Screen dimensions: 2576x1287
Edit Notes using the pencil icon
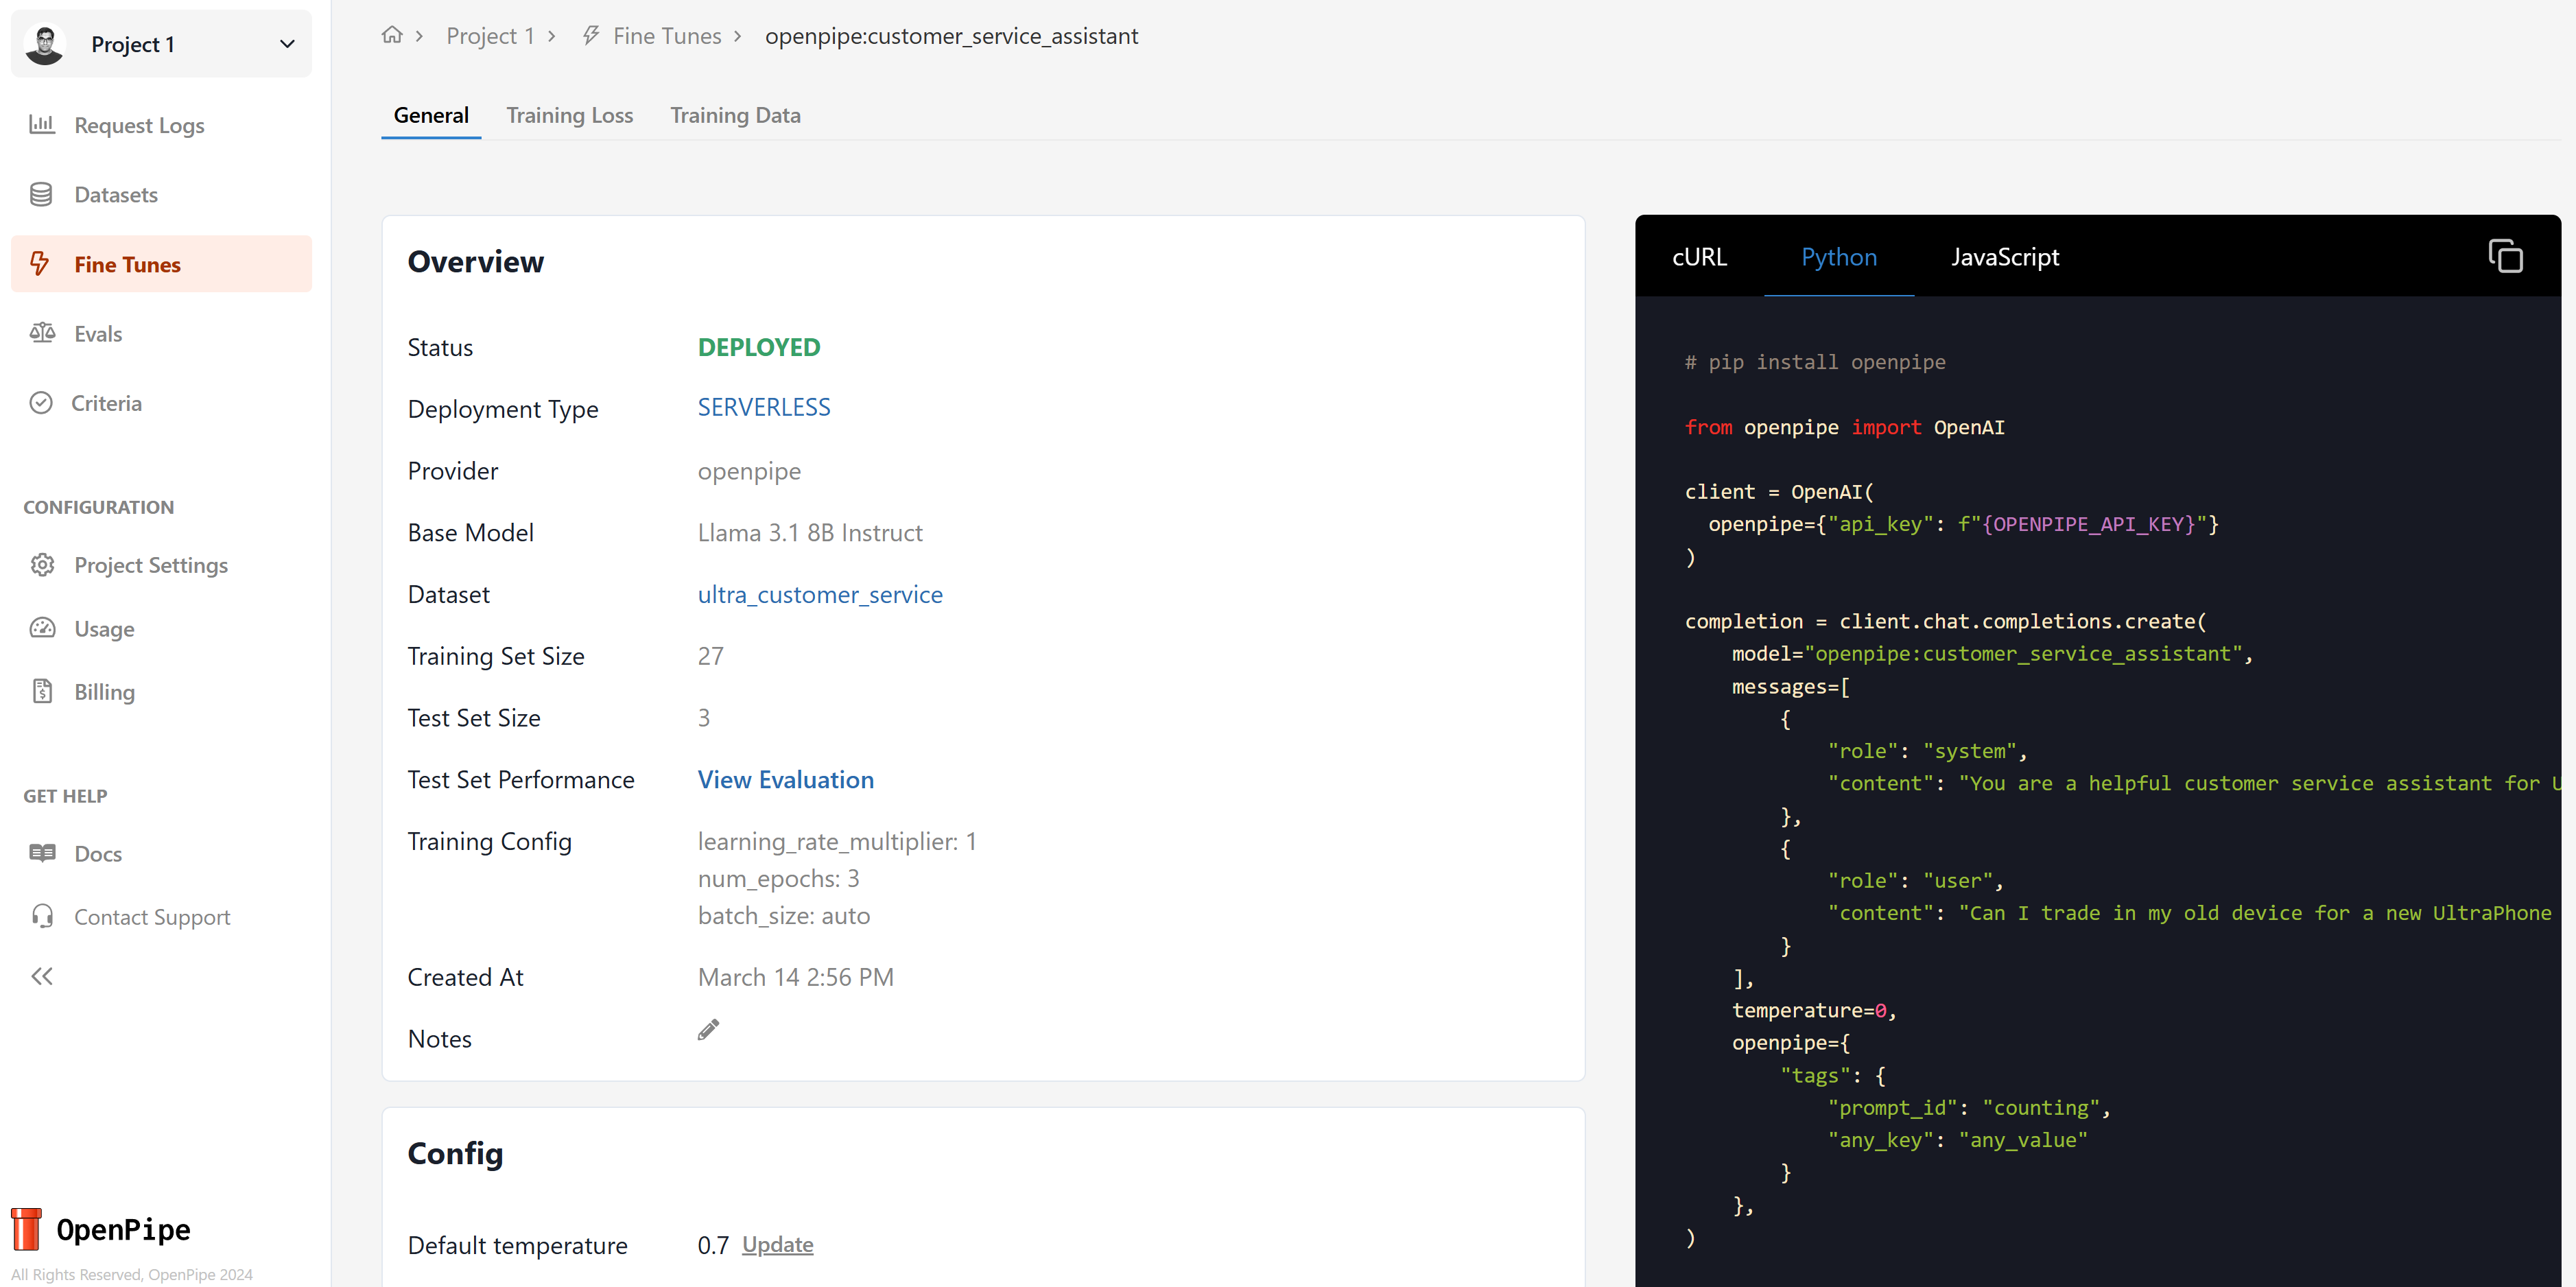(x=709, y=1028)
